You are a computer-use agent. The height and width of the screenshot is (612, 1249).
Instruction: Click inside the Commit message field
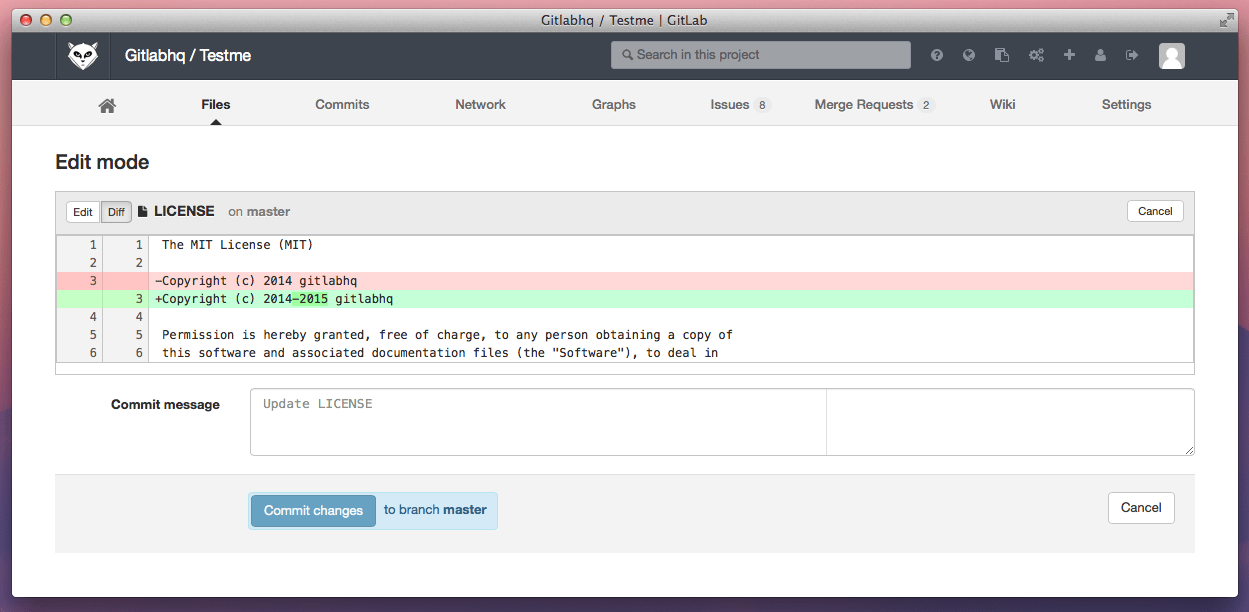click(538, 422)
